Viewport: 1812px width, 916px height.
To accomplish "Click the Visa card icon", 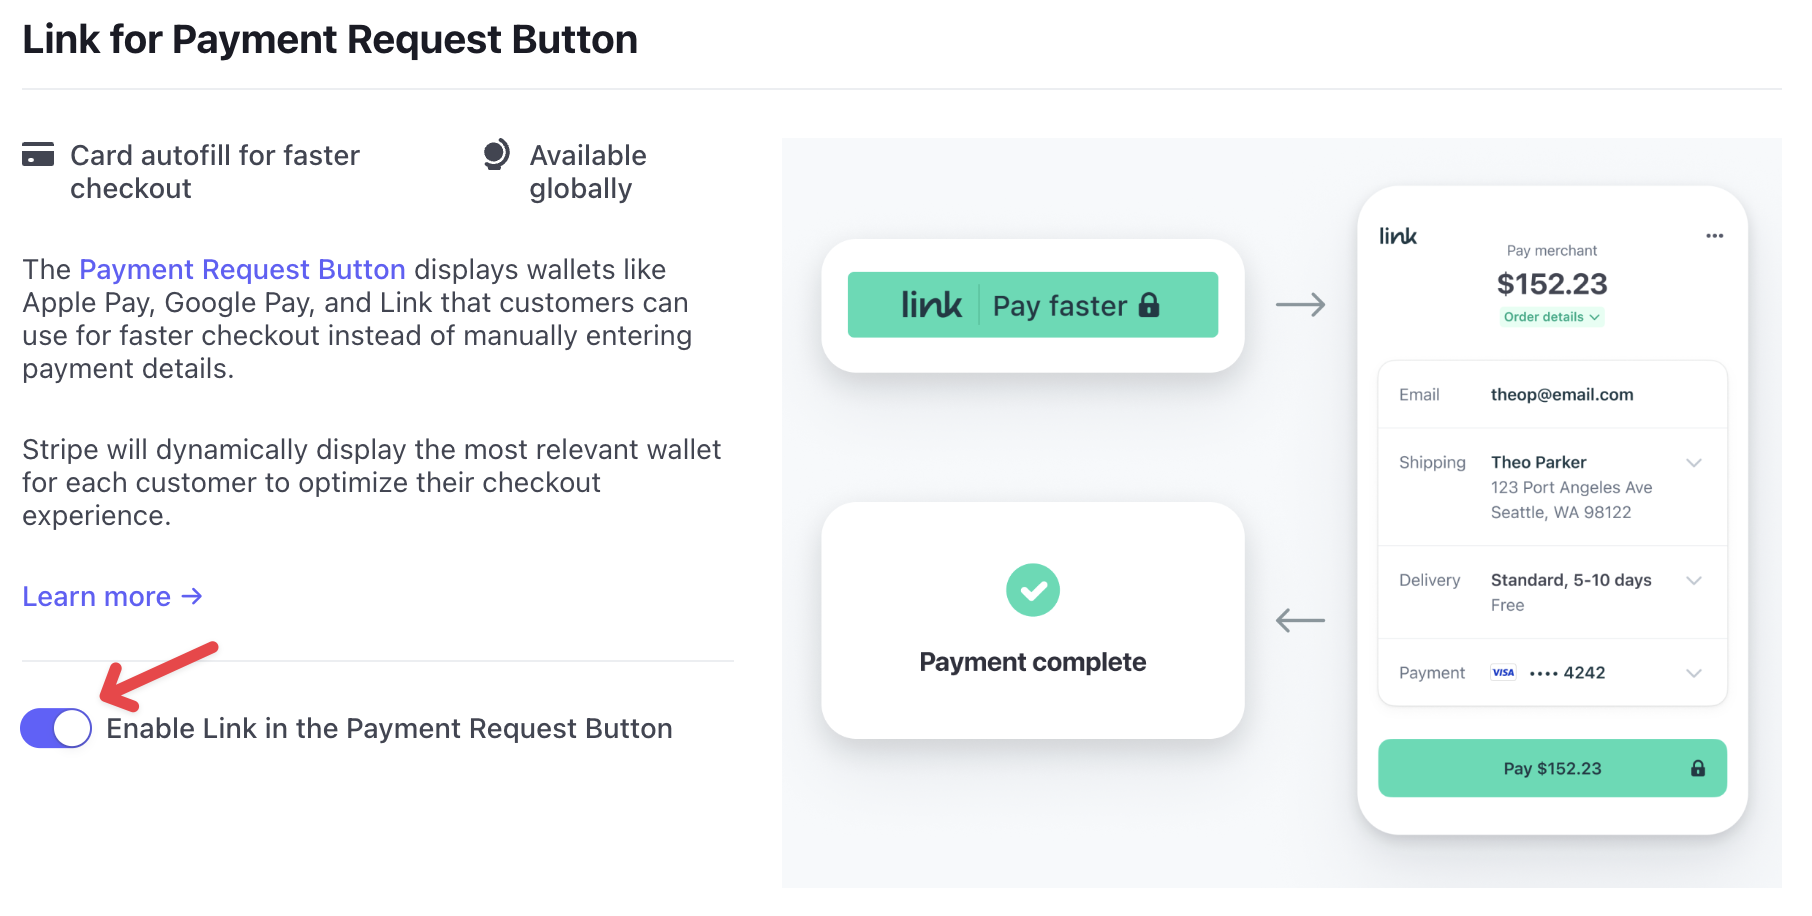I will point(1503,673).
